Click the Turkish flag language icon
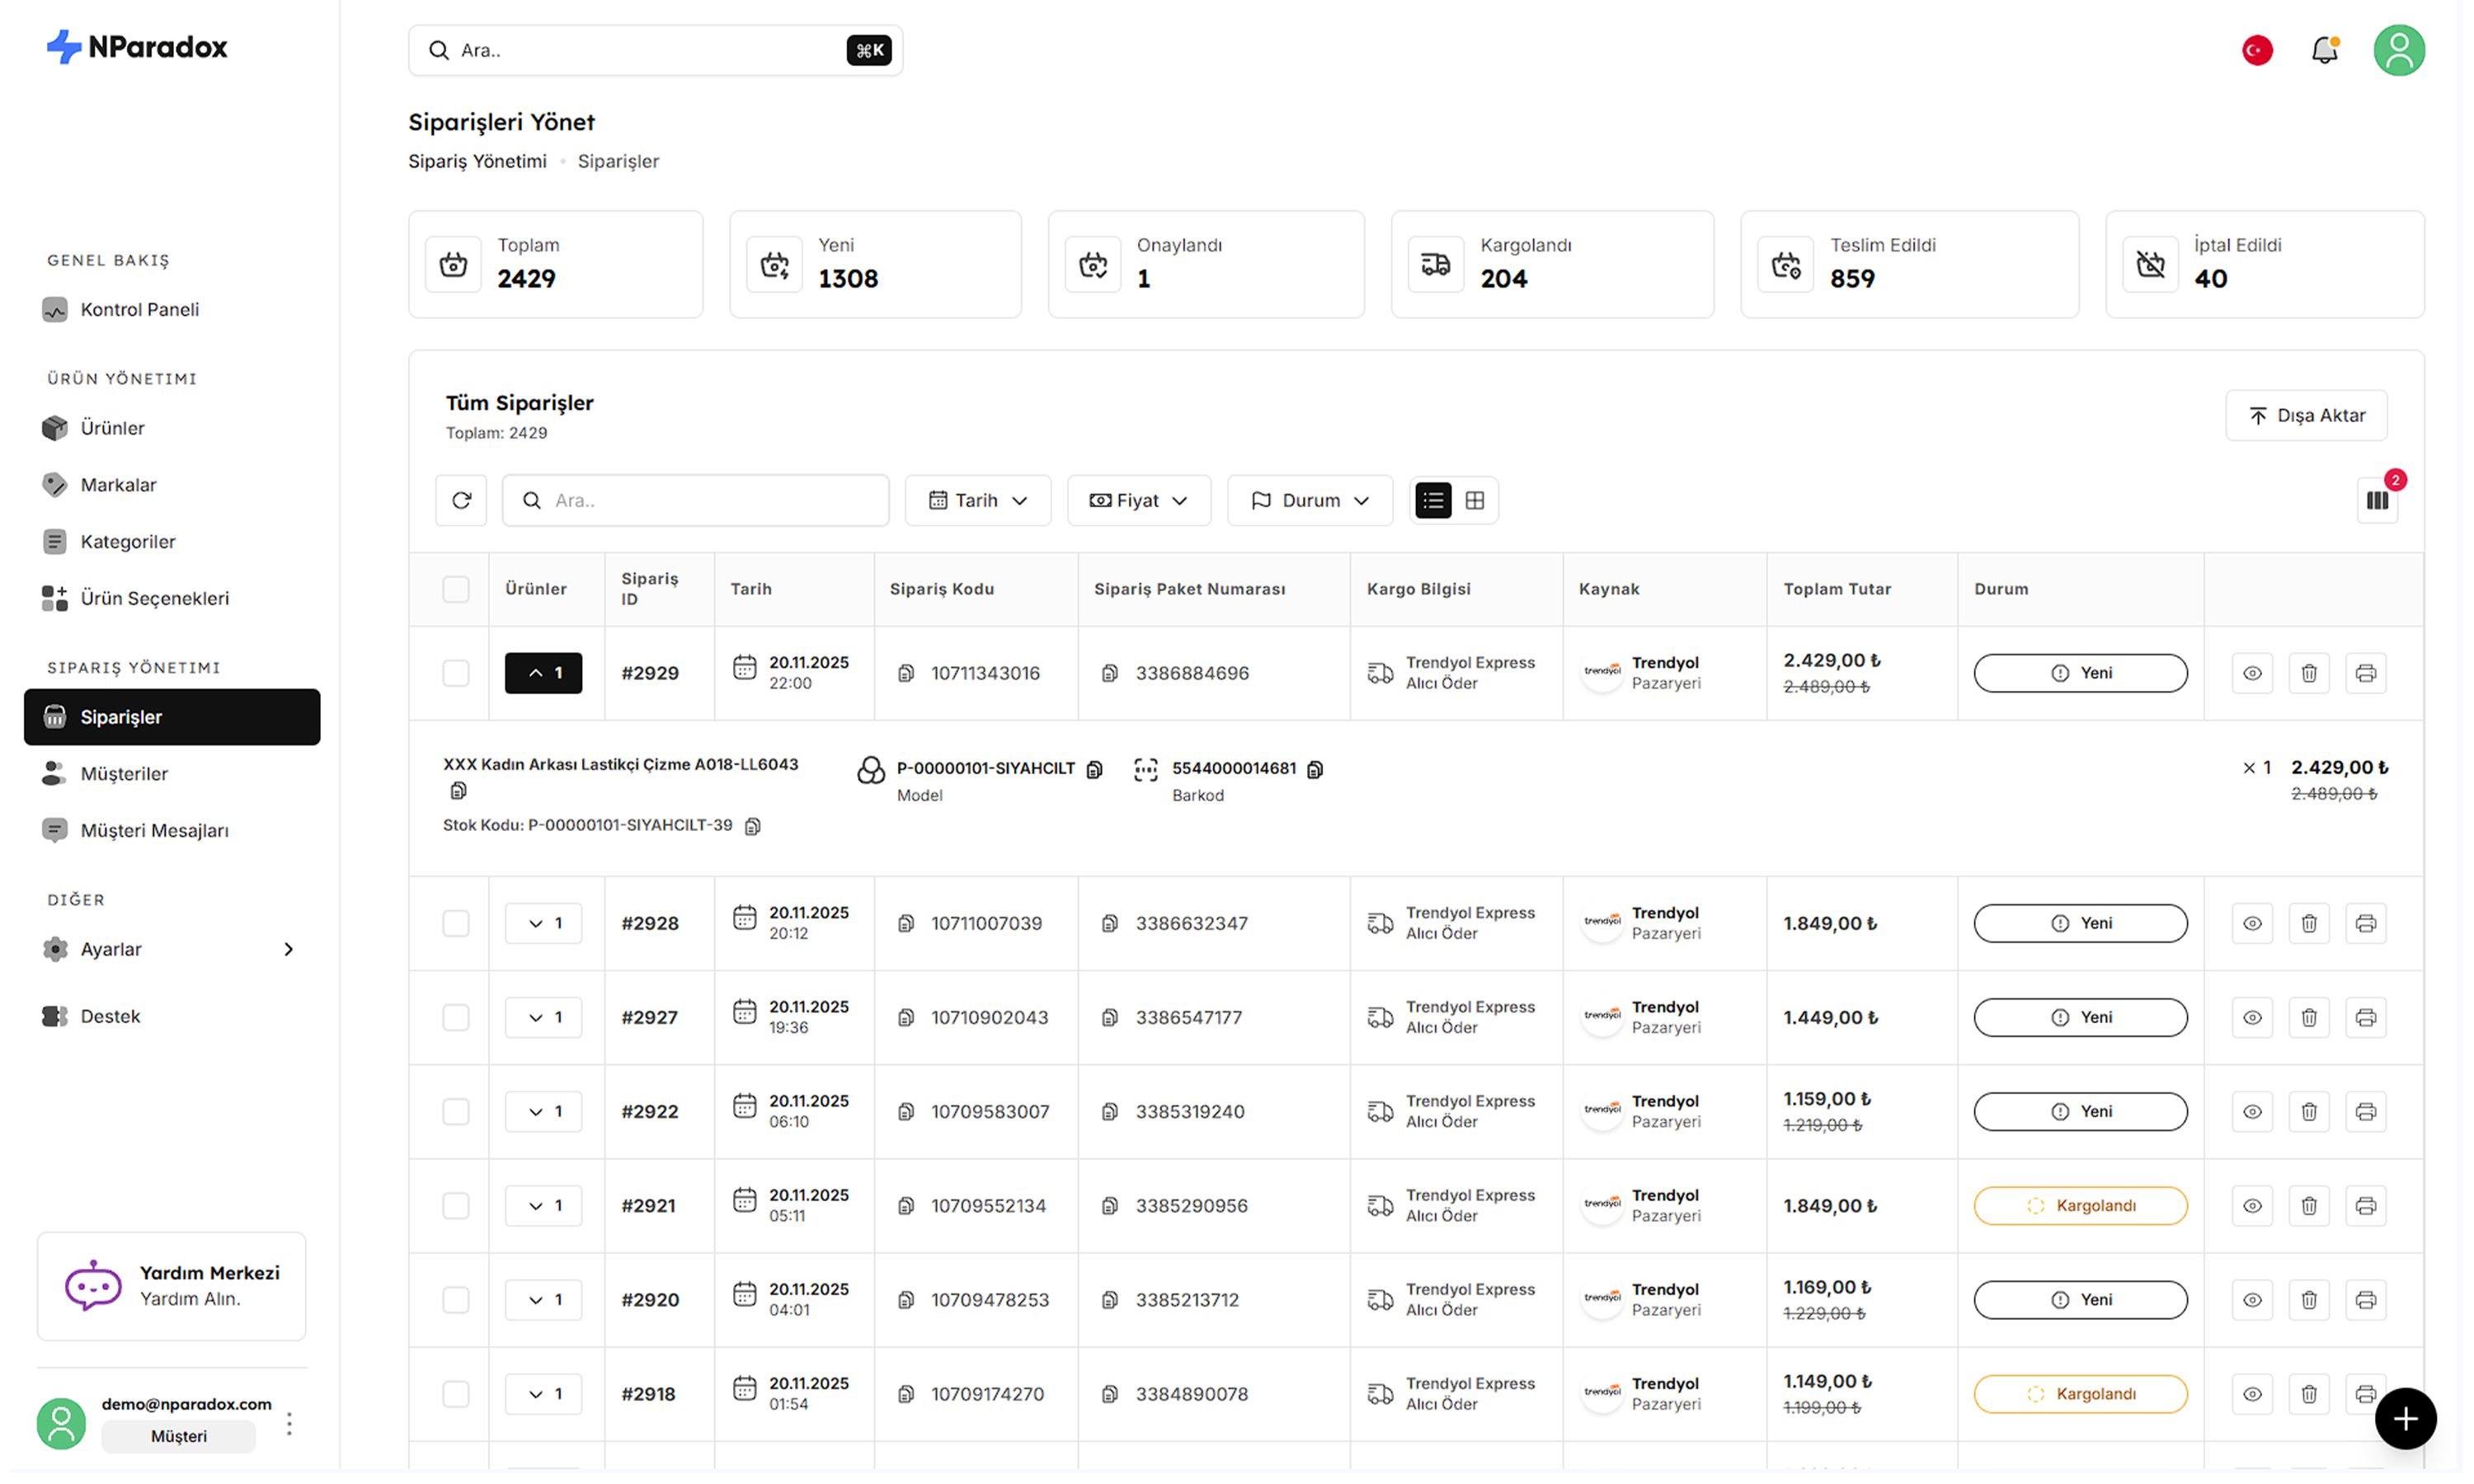The width and height of the screenshot is (2474, 1484). click(x=2256, y=50)
